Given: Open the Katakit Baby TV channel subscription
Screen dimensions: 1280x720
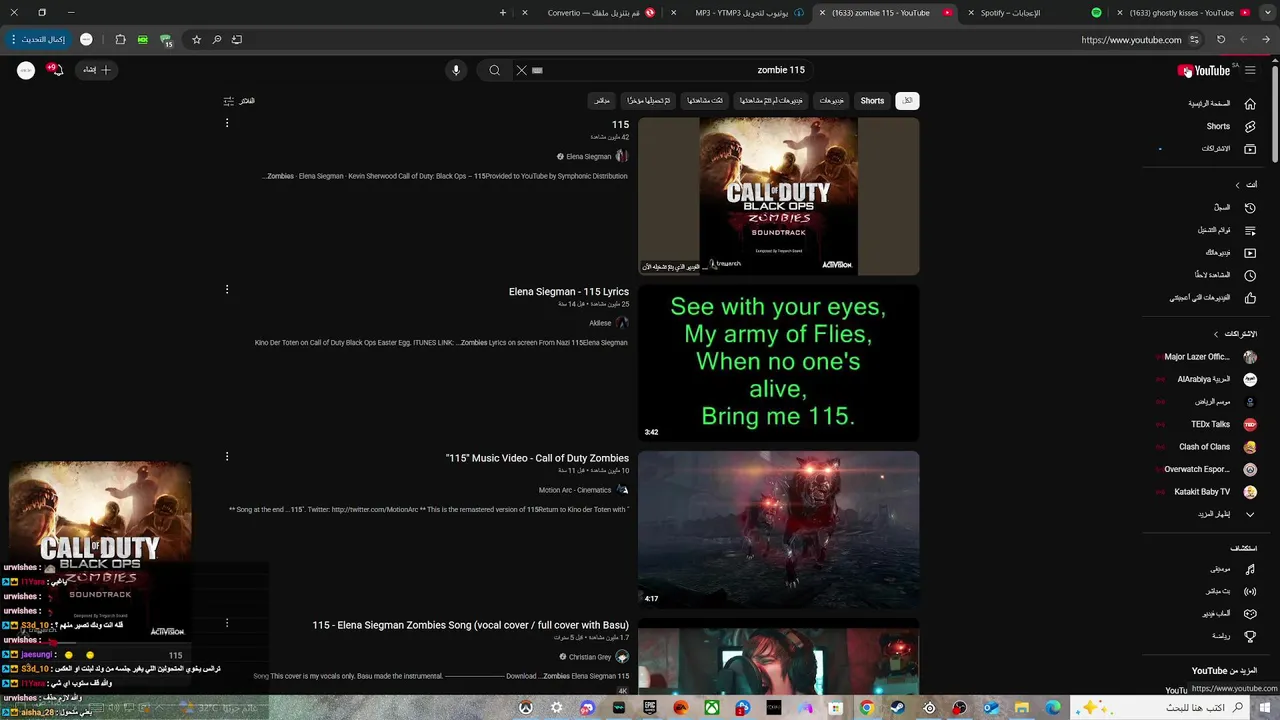Looking at the screenshot, I should click(x=1207, y=492).
